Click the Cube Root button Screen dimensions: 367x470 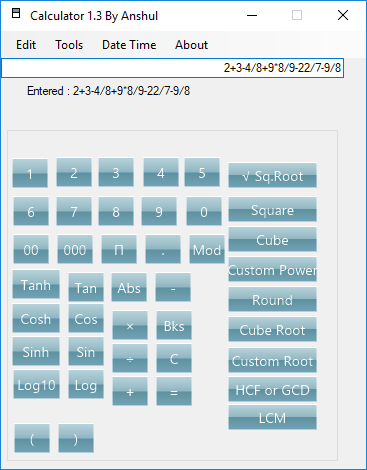(272, 329)
